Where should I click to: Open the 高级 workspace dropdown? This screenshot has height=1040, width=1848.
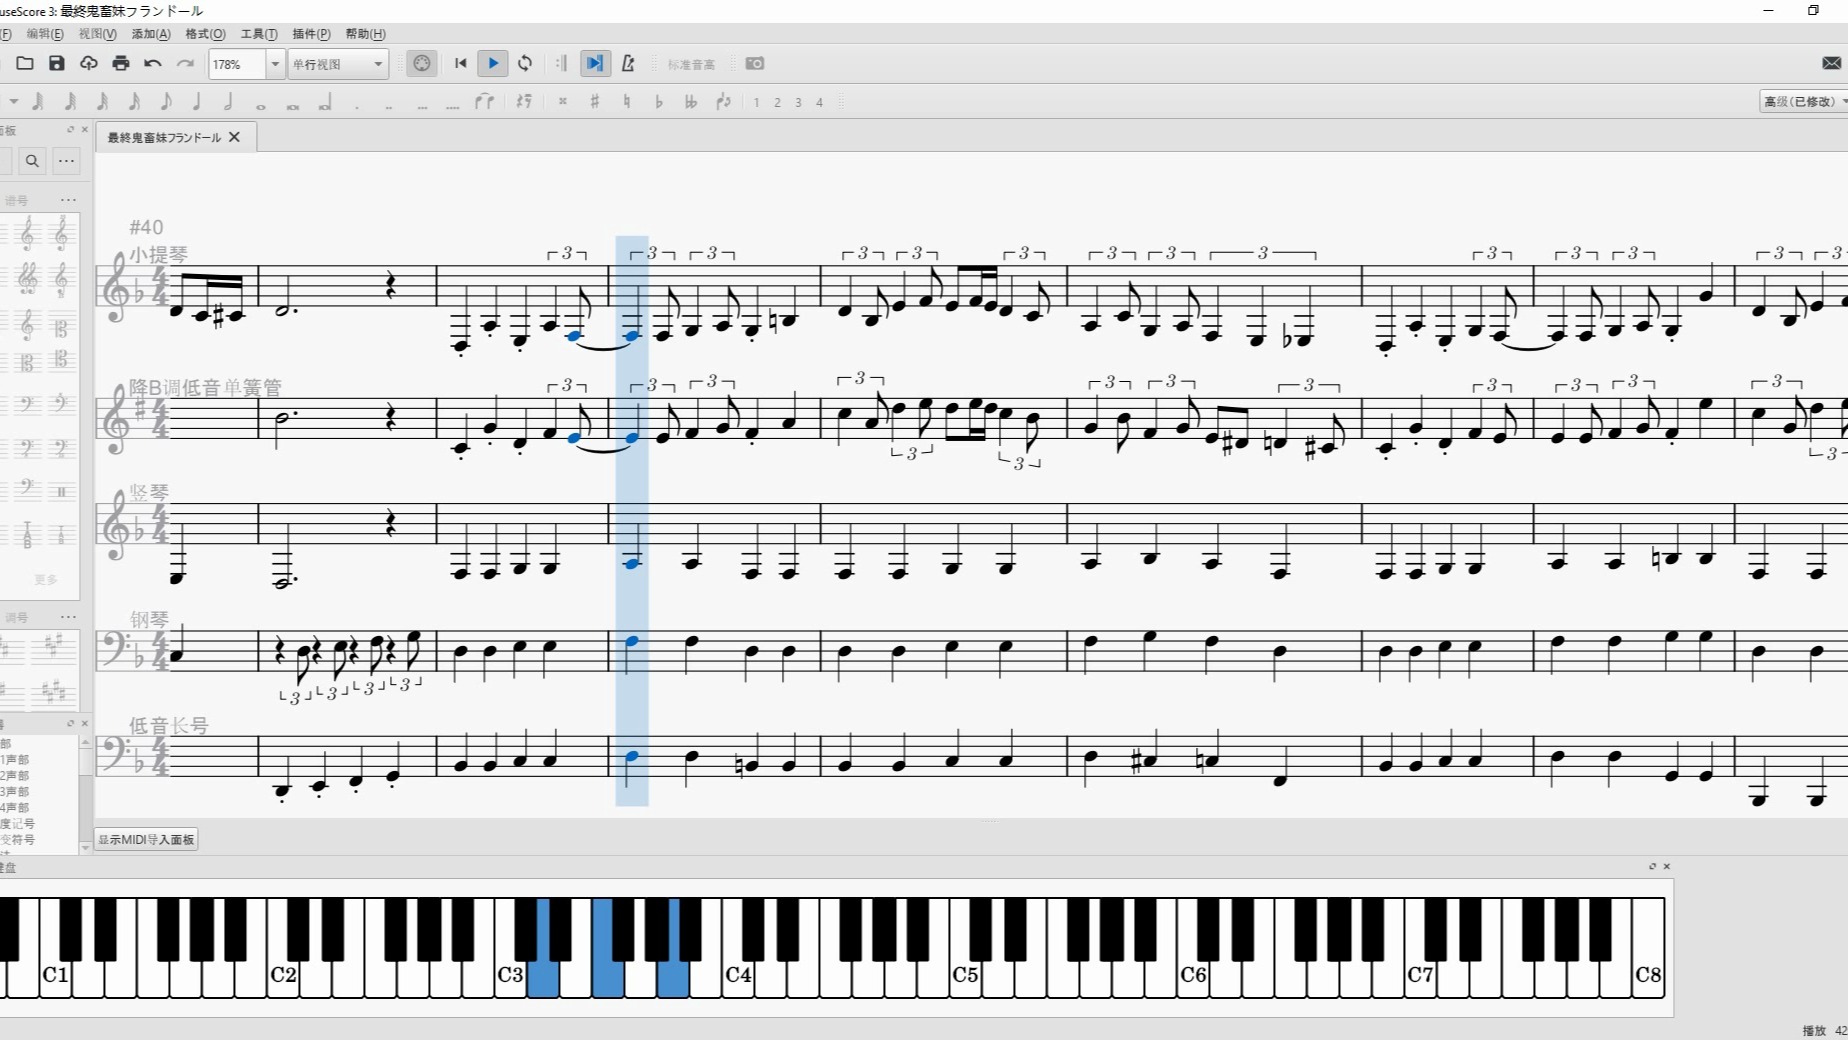tap(1804, 101)
